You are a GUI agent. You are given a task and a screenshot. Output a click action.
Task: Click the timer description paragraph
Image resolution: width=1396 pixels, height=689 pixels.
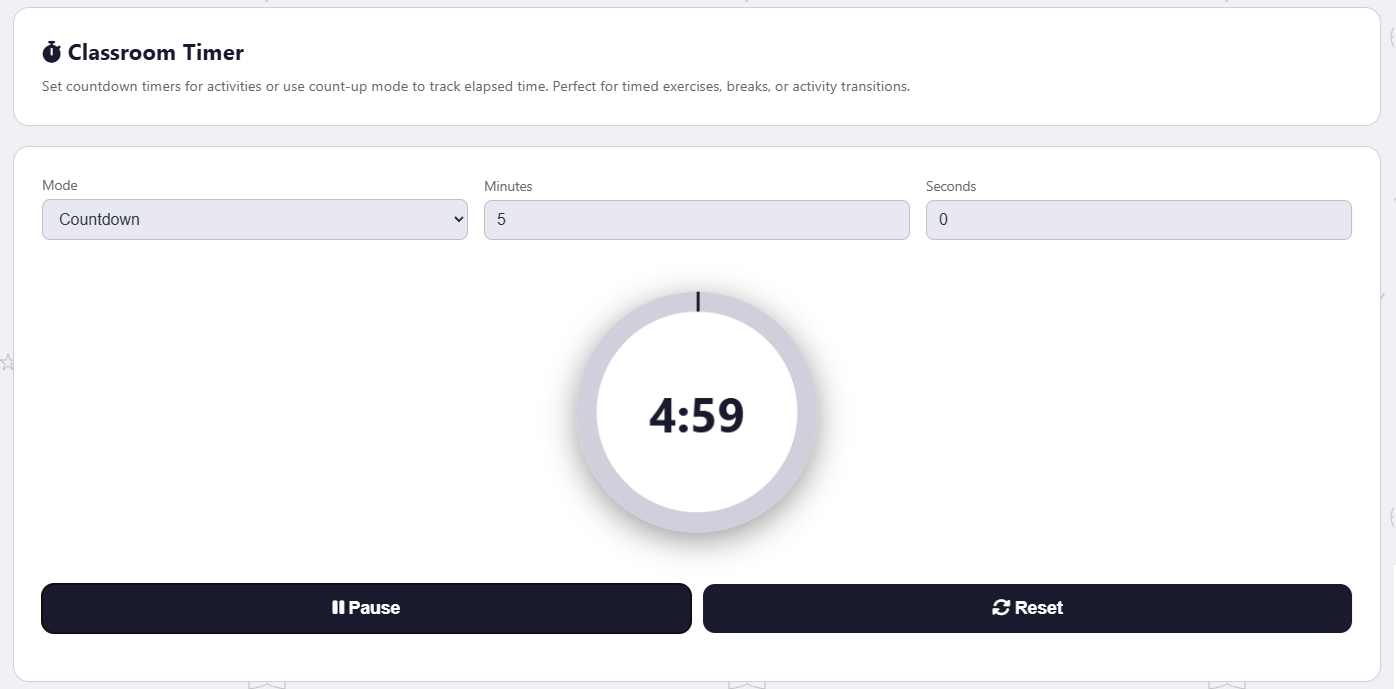(476, 87)
